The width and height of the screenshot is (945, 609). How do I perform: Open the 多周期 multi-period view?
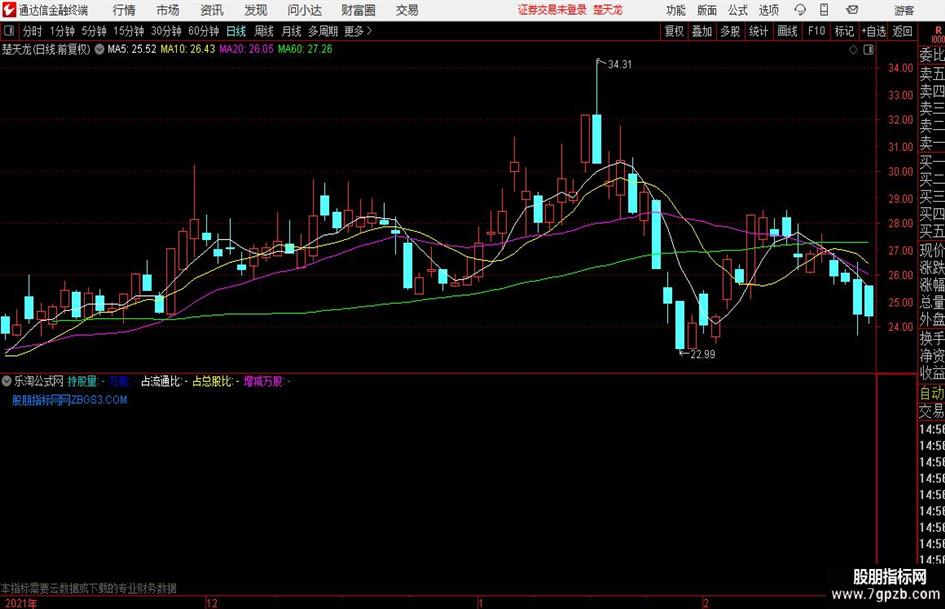coord(323,31)
